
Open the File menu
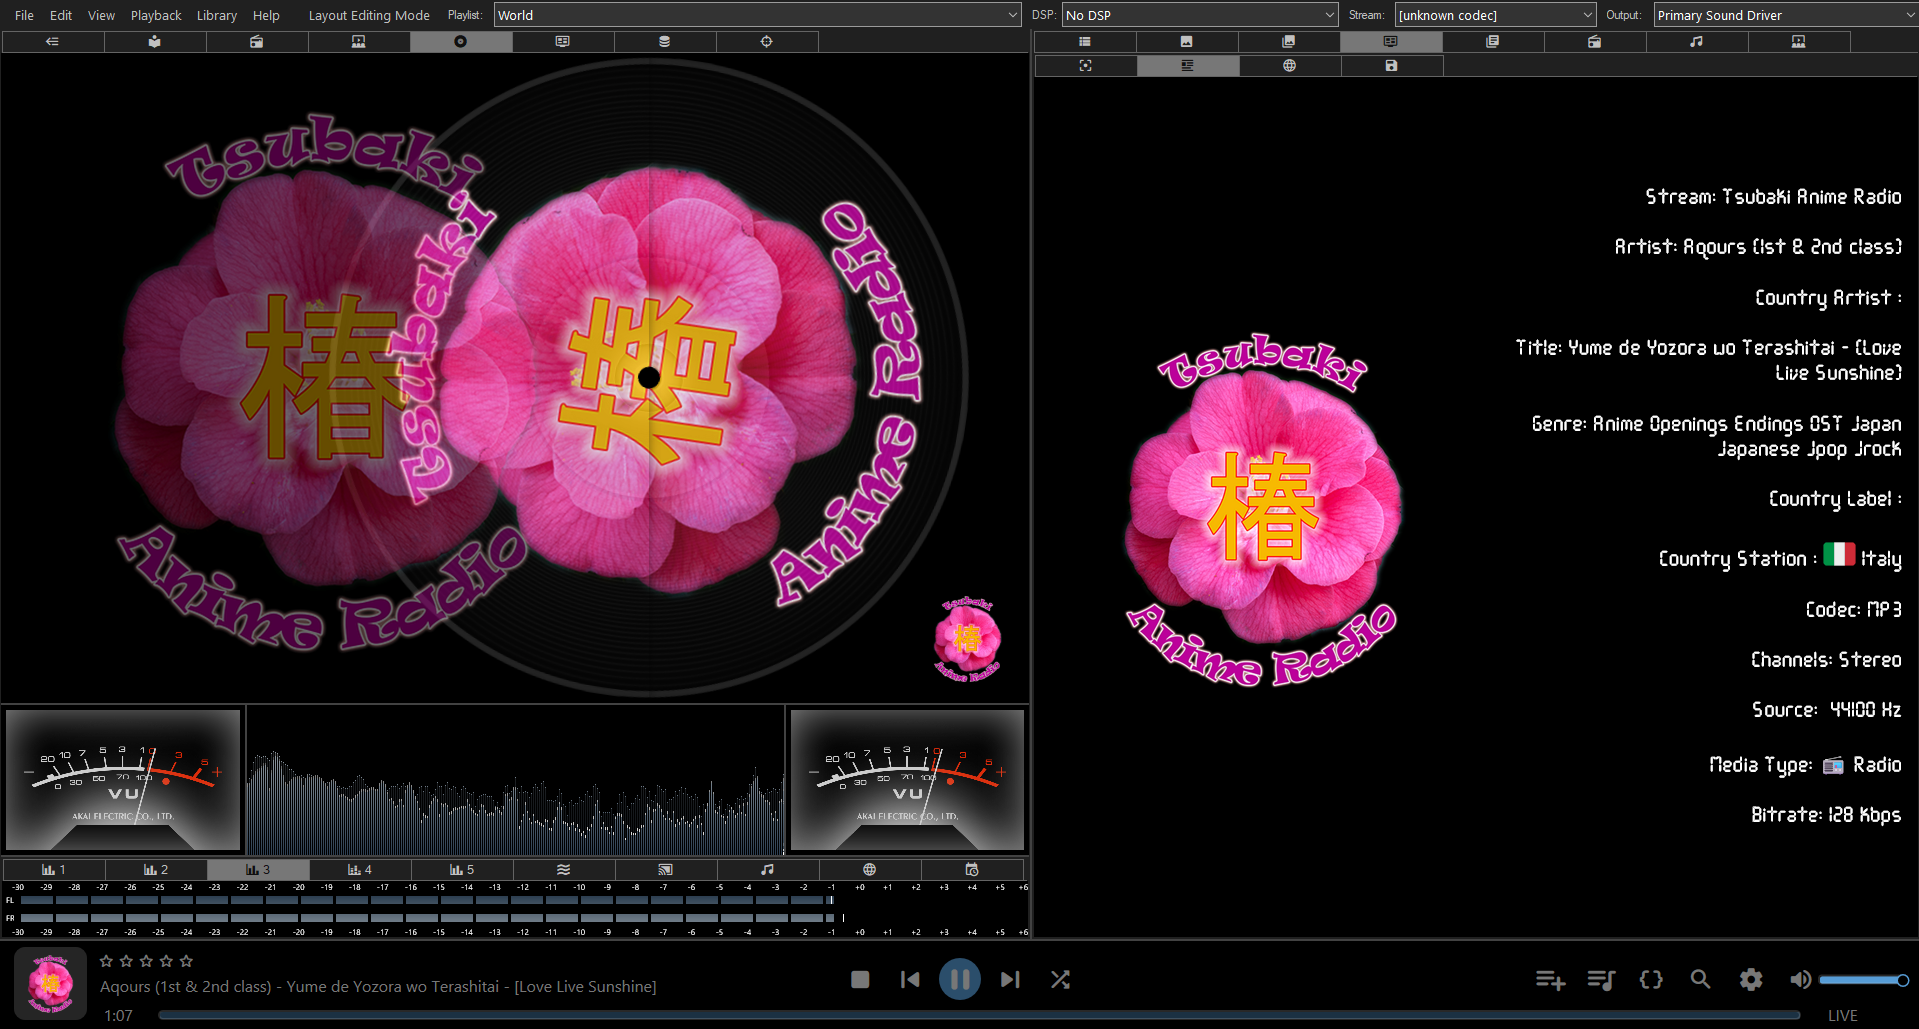coord(25,15)
